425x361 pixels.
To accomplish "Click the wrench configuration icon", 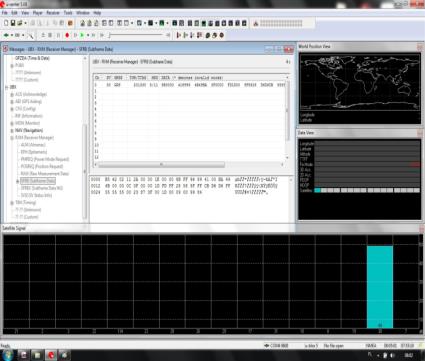I will pyautogui.click(x=30, y=35).
